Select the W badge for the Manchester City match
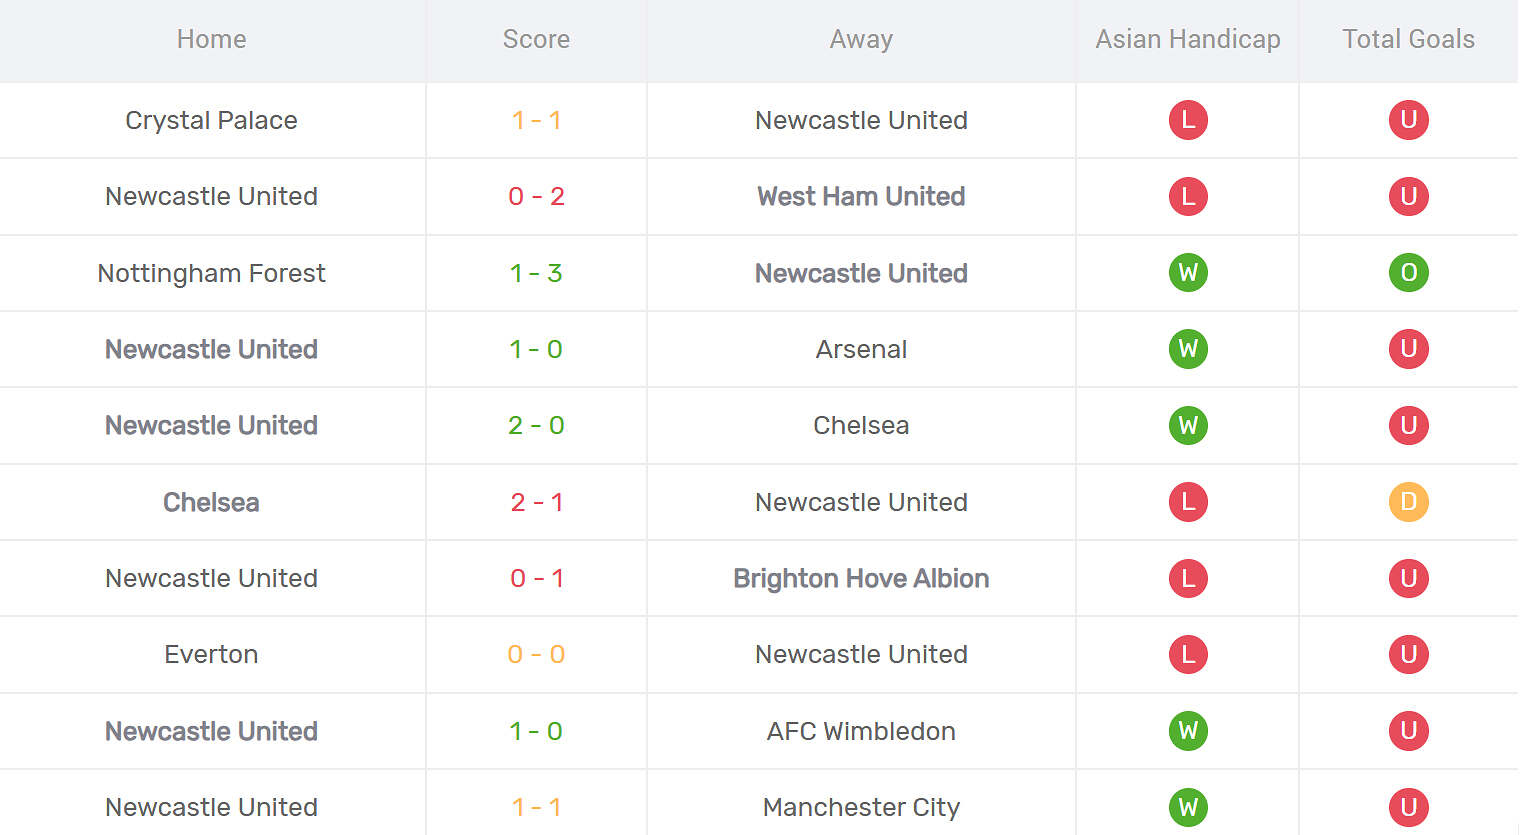Image resolution: width=1521 pixels, height=835 pixels. tap(1187, 807)
